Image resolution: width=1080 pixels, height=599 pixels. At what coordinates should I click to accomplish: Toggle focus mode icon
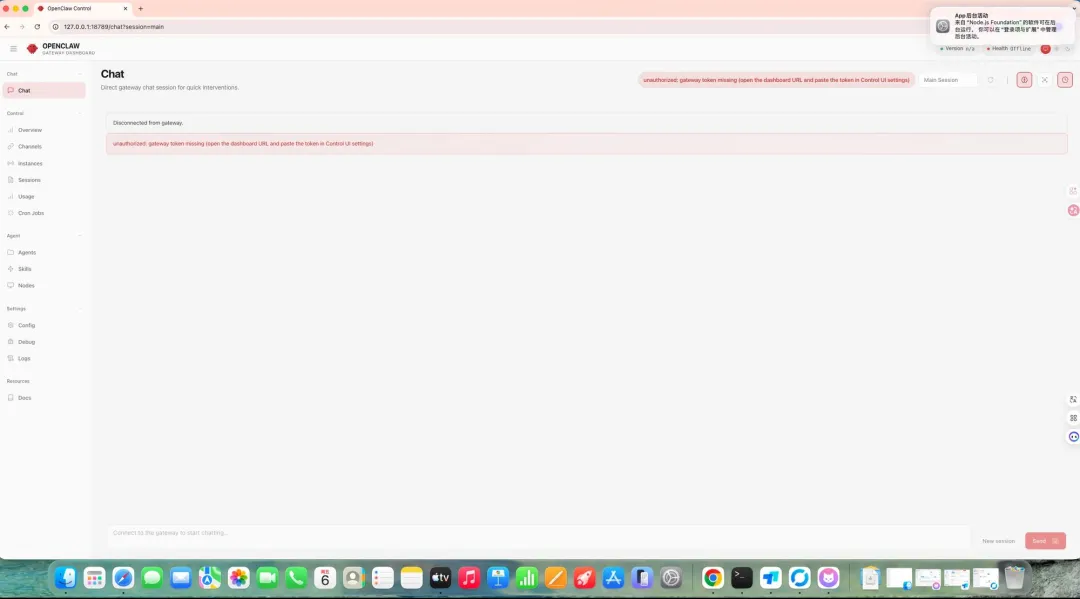click(x=1045, y=80)
